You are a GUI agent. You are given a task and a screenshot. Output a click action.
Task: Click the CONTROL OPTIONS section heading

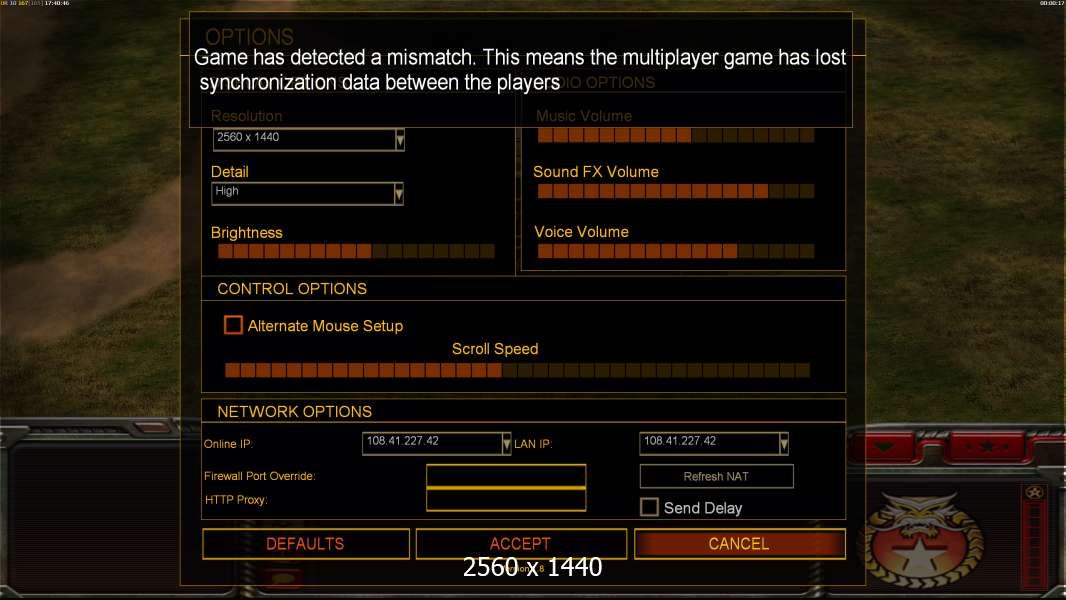point(292,289)
